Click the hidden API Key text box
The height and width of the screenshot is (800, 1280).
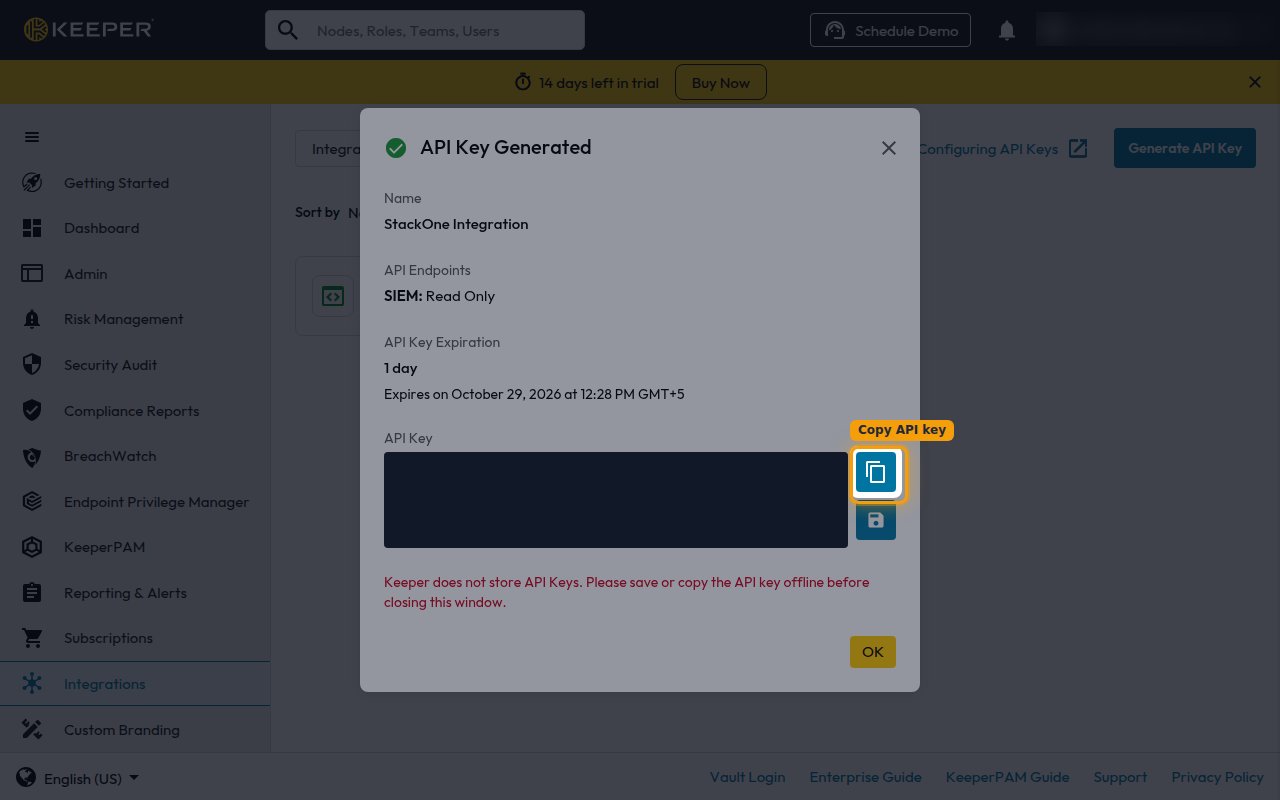616,500
